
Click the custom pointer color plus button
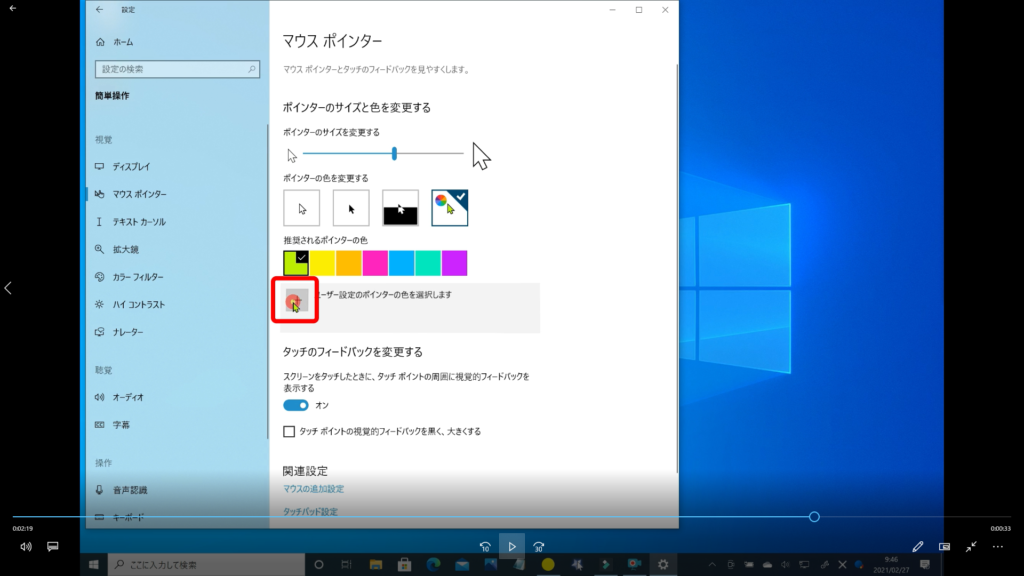(x=295, y=302)
